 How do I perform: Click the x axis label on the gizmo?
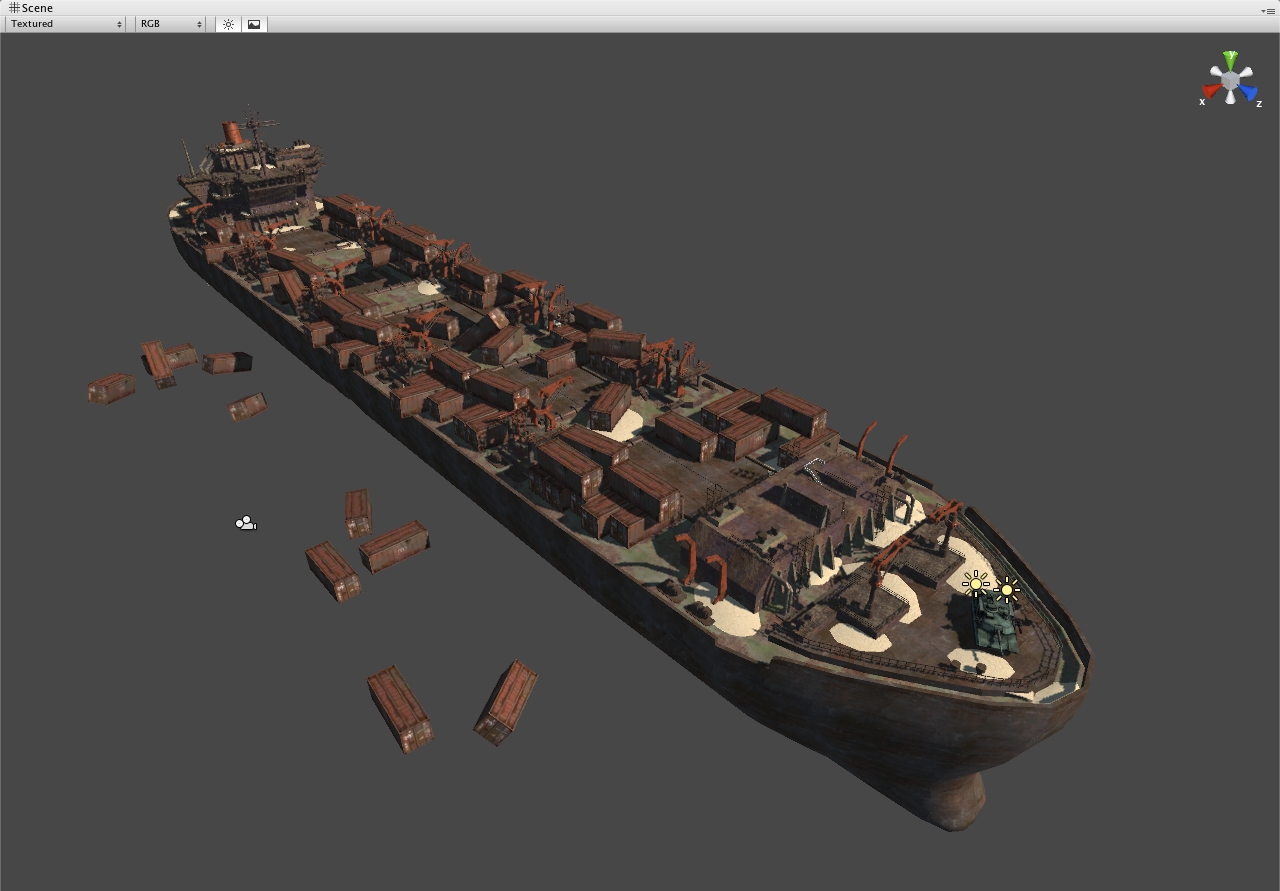1202,102
